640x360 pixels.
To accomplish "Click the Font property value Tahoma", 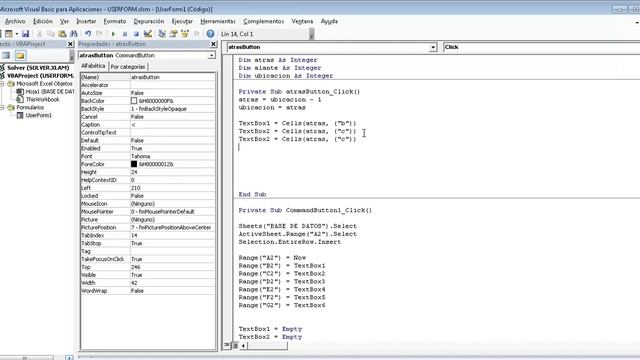I will point(172,156).
